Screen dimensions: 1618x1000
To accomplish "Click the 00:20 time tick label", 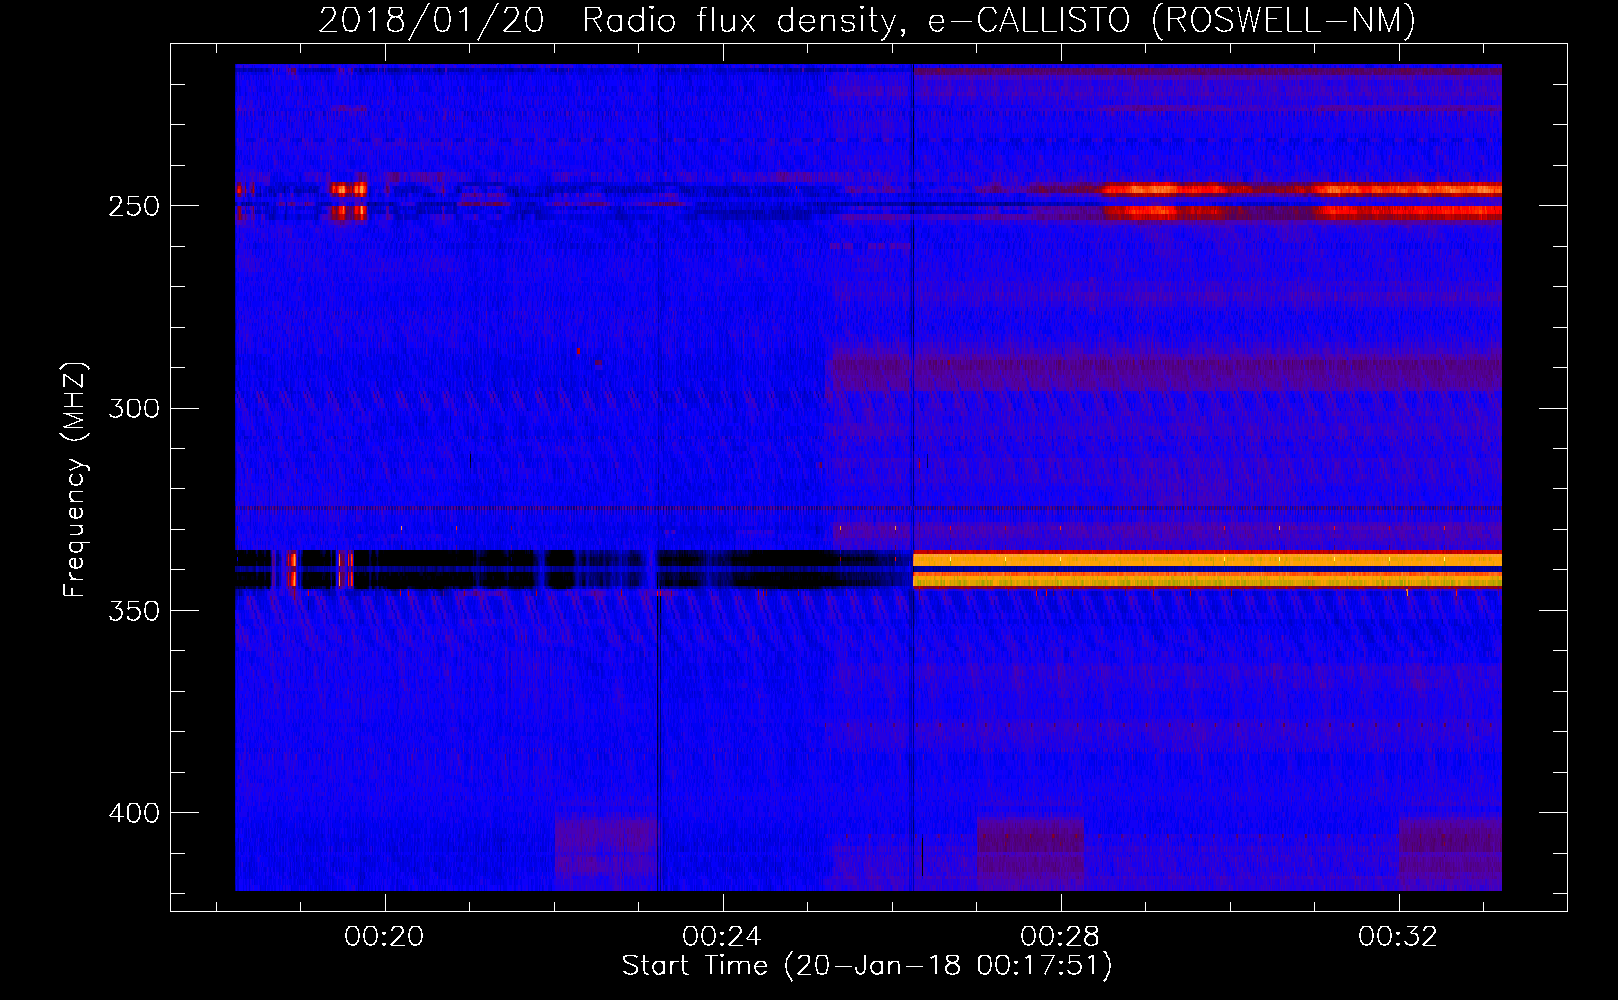I will tap(384, 936).
